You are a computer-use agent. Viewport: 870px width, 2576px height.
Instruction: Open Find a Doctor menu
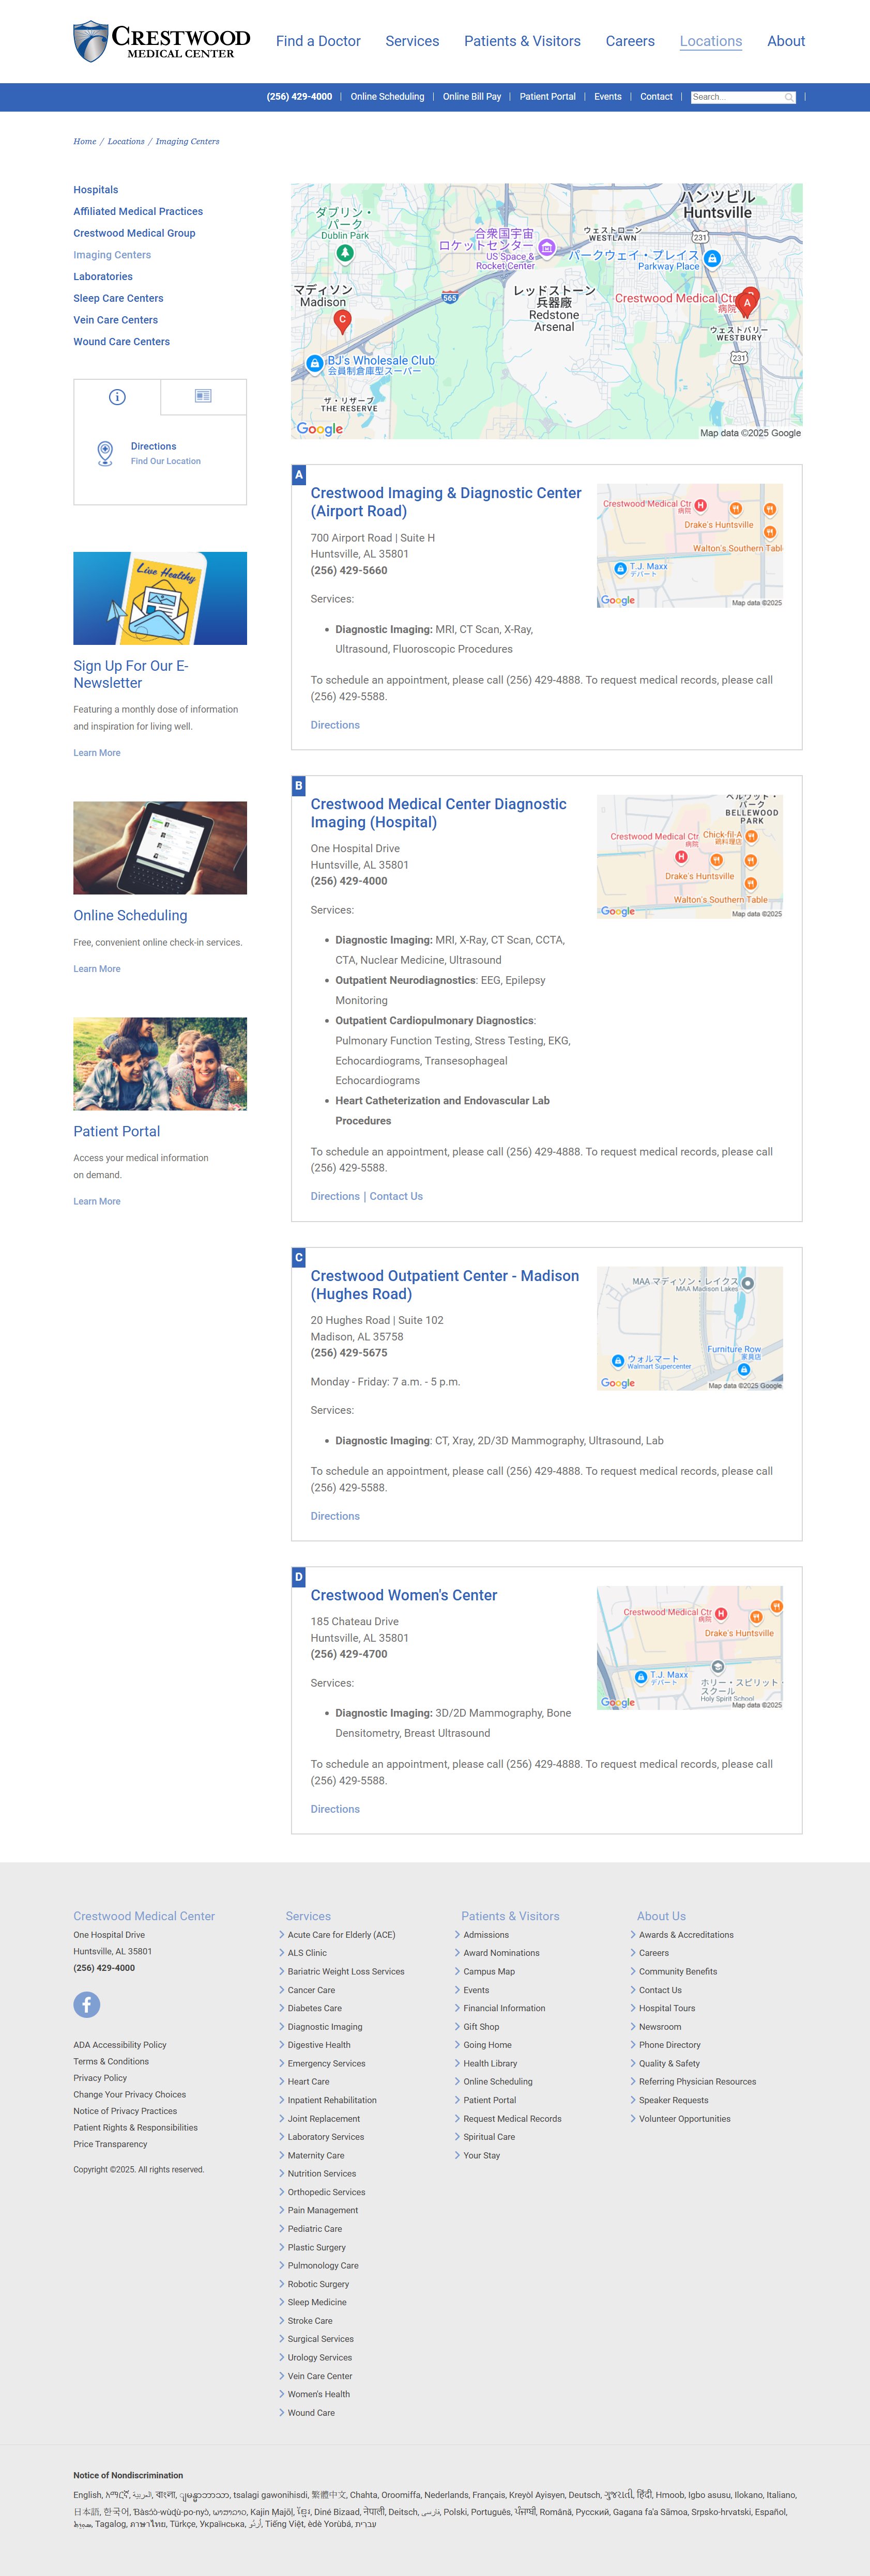pyautogui.click(x=318, y=41)
